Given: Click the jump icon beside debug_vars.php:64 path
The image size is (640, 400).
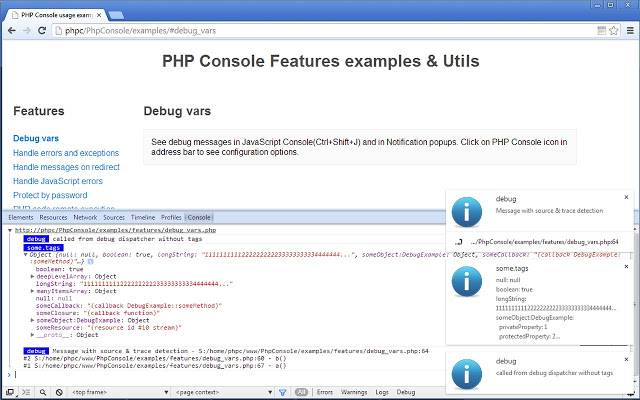Looking at the screenshot, I should 458,242.
